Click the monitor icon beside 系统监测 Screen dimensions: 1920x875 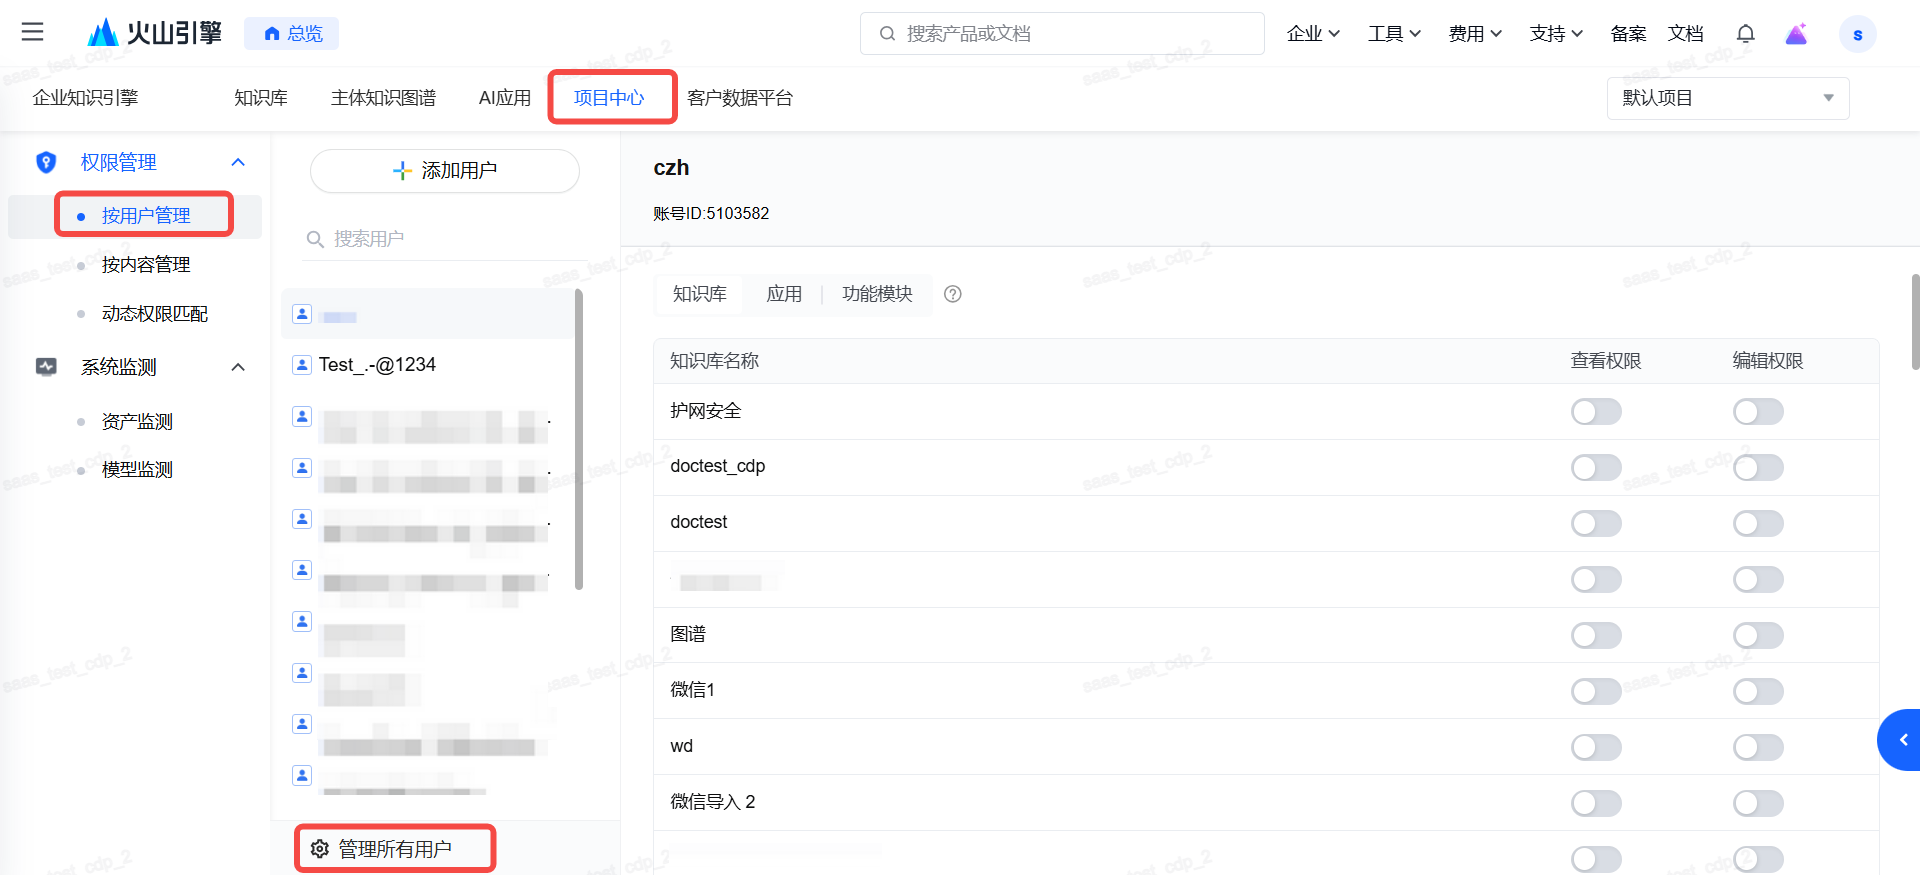pyautogui.click(x=46, y=367)
